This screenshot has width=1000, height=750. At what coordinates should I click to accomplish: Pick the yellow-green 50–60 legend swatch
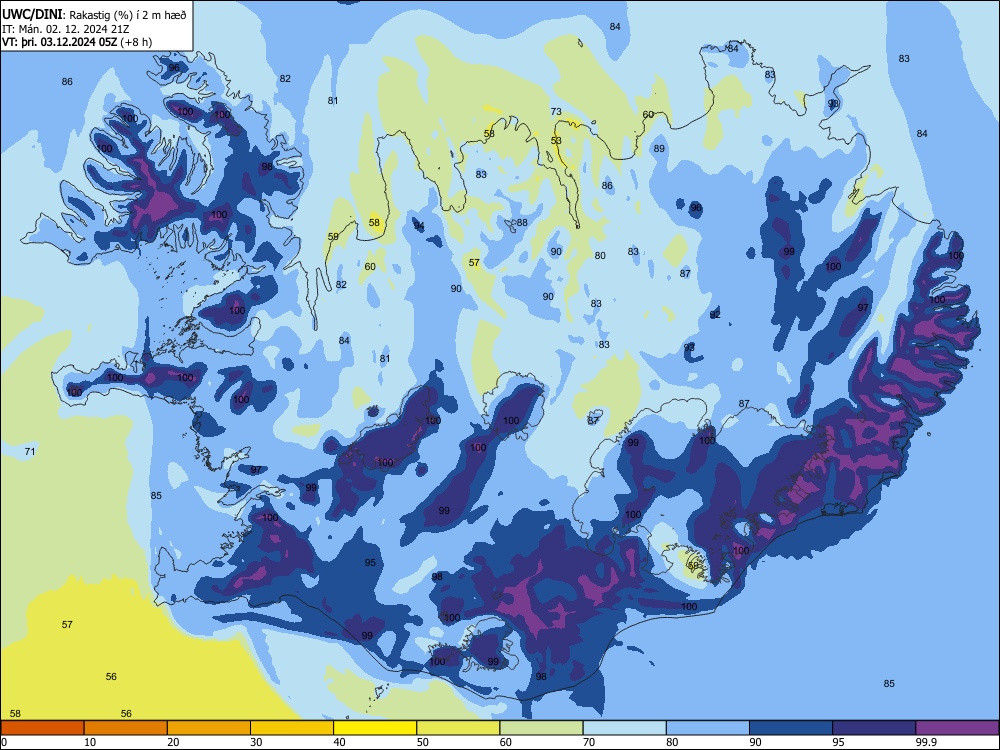pos(458,728)
